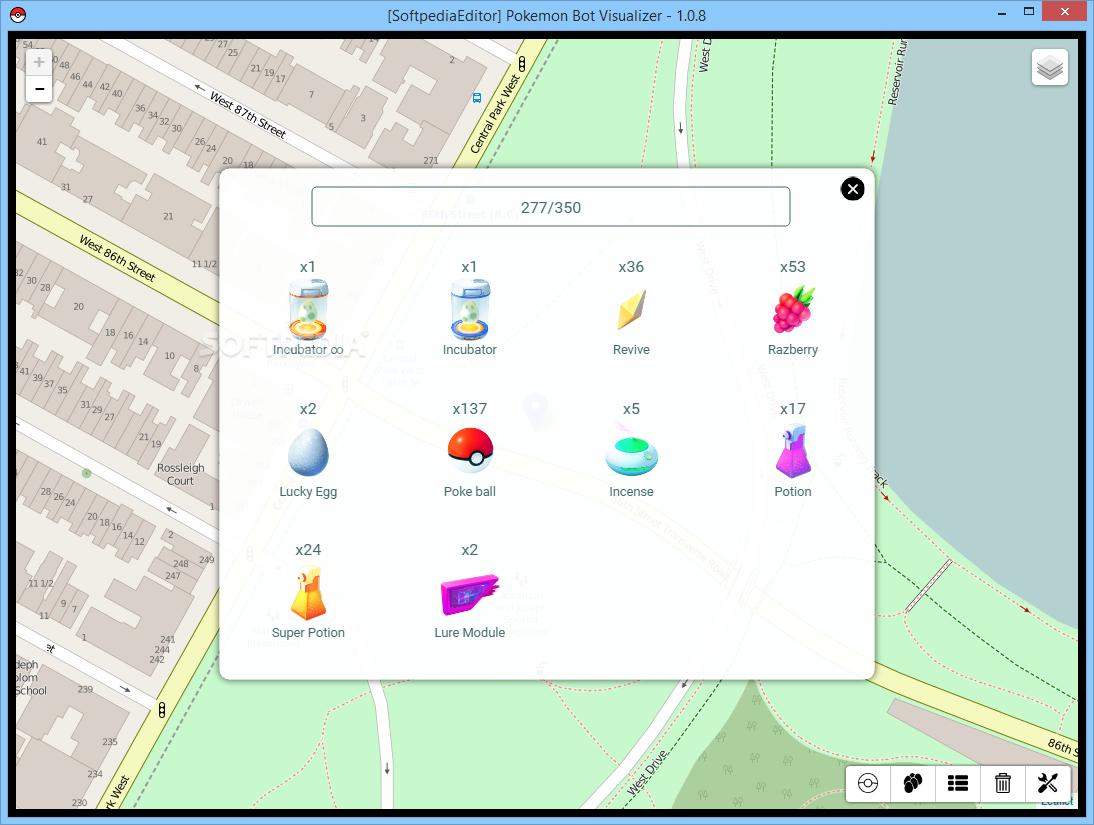Click the yellow Revive crystal icon

pos(631,310)
